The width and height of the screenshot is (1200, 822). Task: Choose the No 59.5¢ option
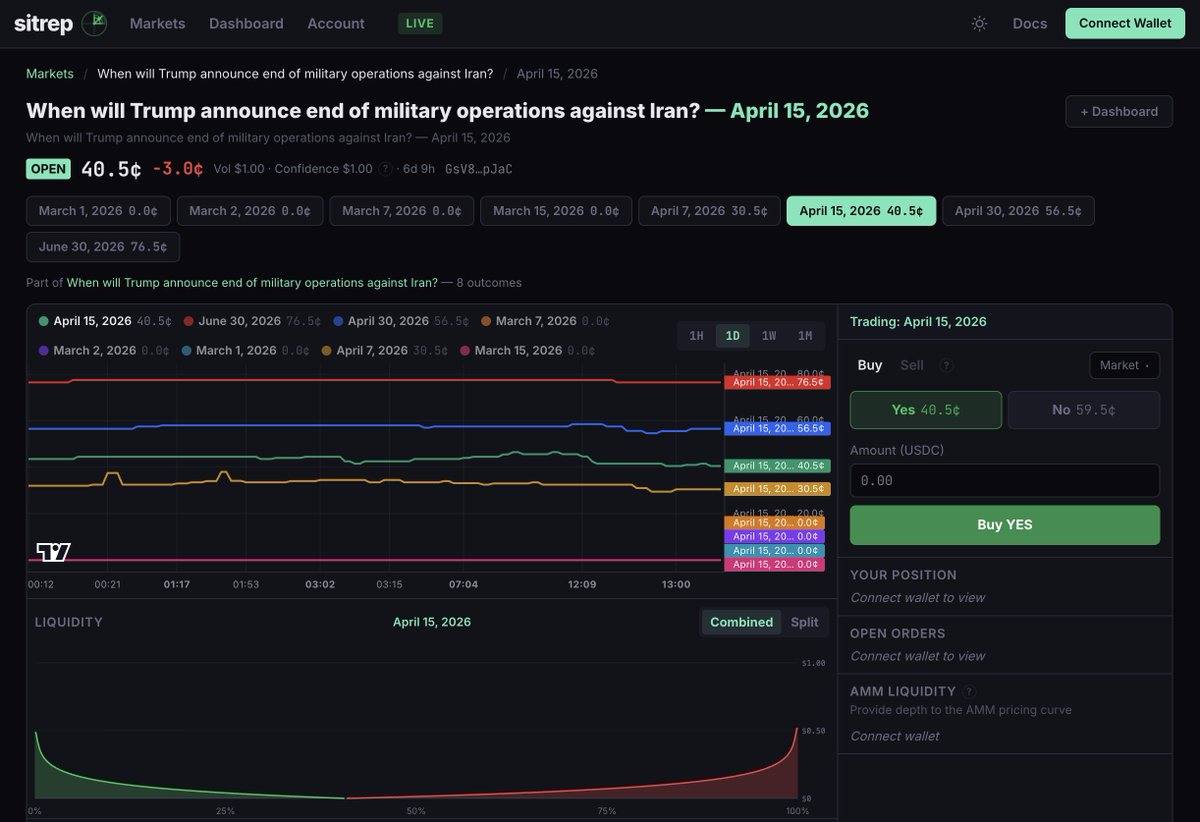1084,410
